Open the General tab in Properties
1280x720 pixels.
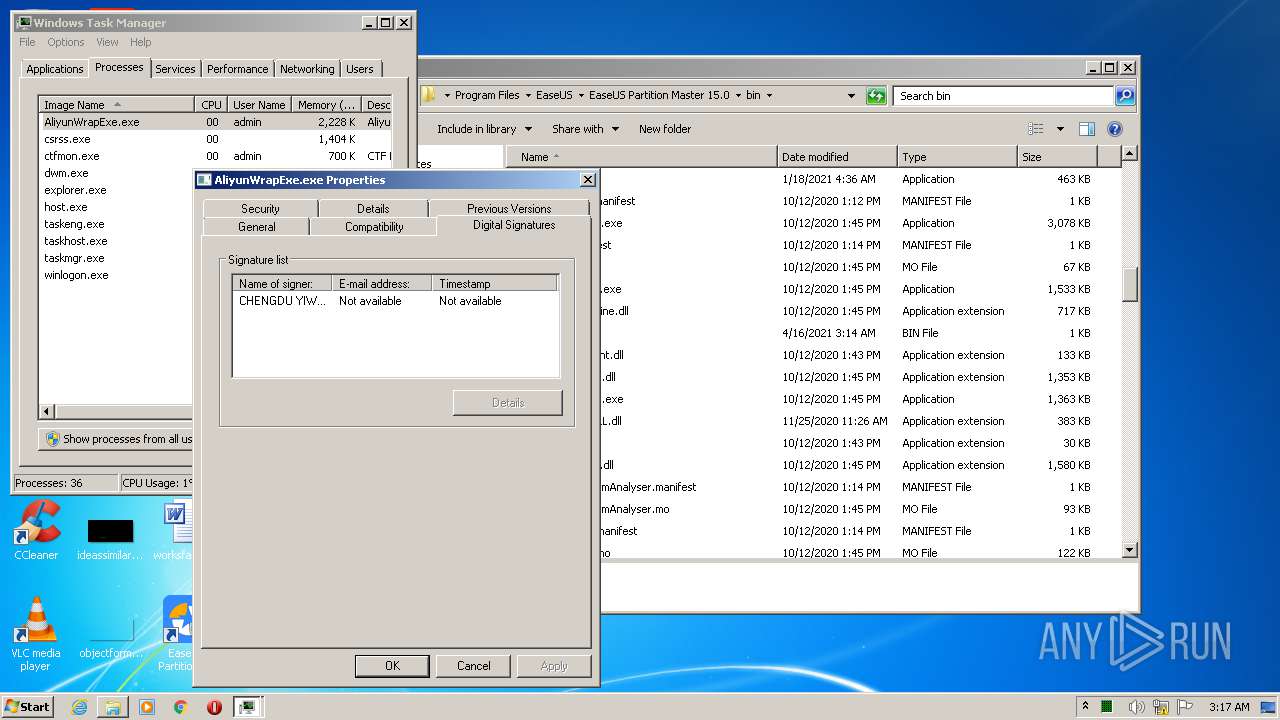point(257,227)
